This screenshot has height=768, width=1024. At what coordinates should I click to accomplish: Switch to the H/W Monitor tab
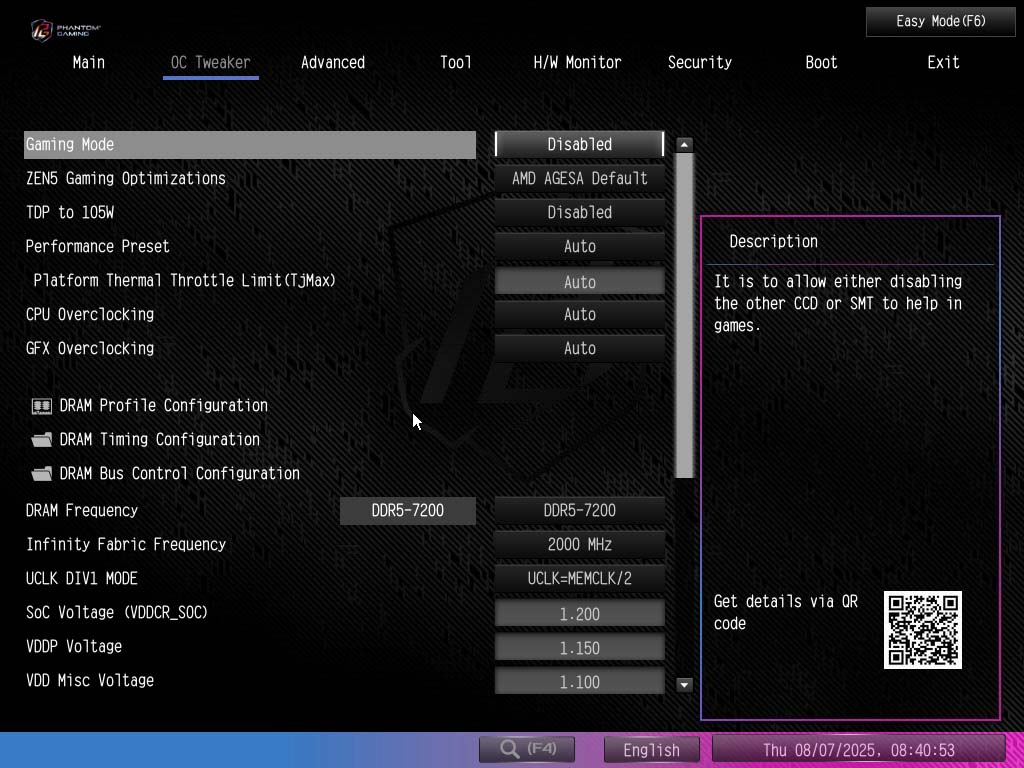tap(577, 62)
